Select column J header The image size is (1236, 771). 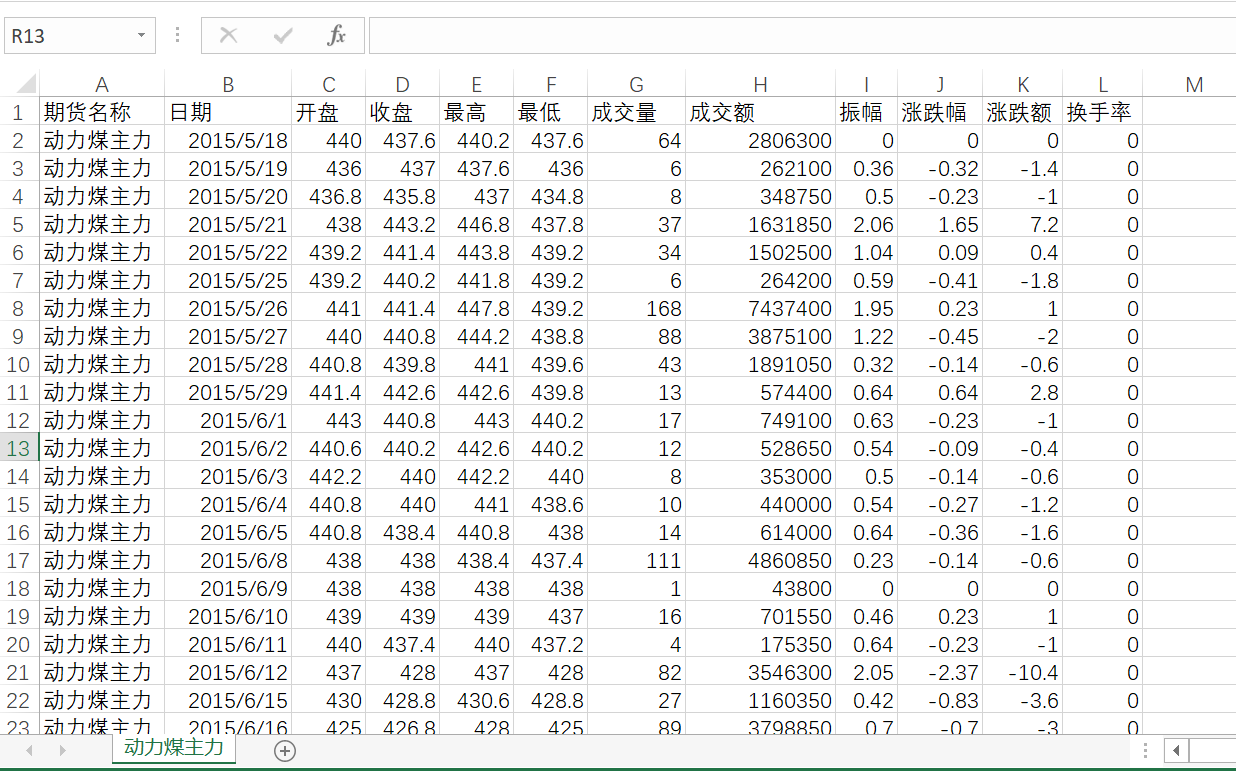[x=940, y=85]
